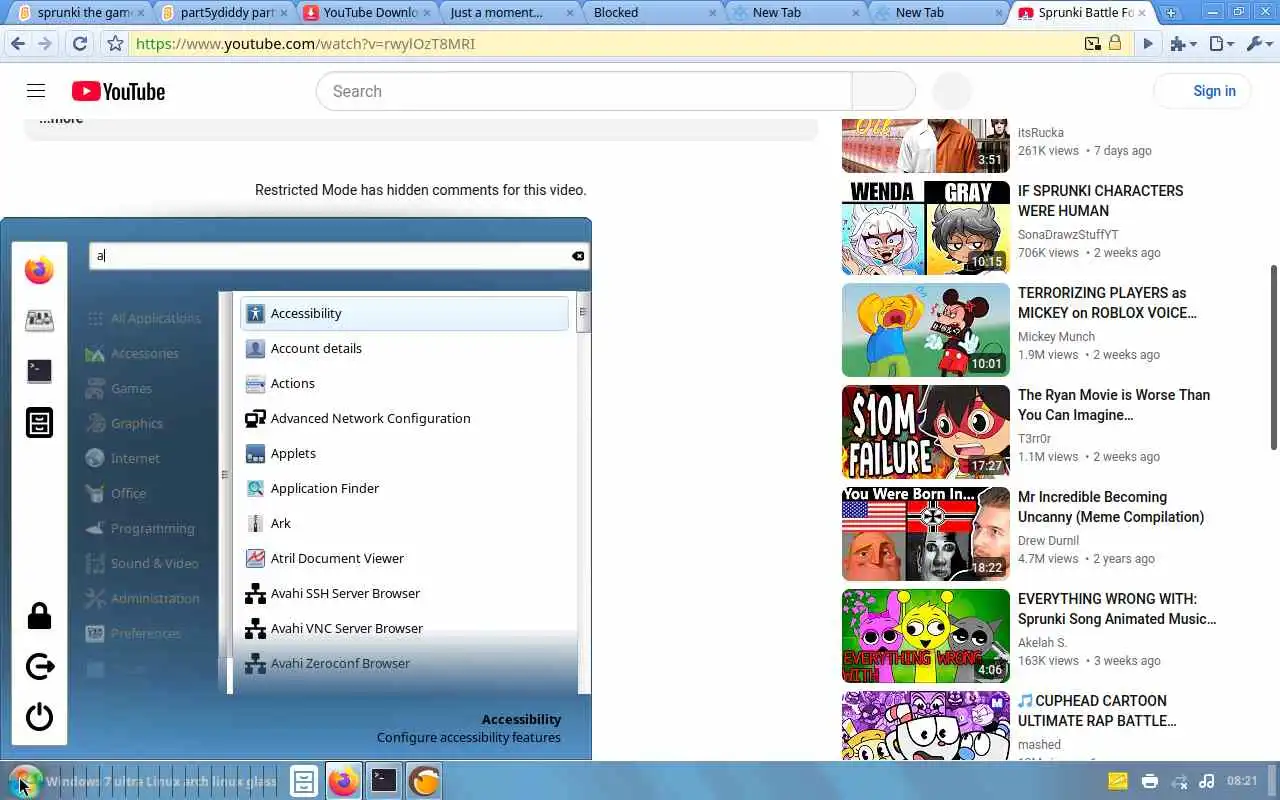Bookmark this page with the star icon

115,44
